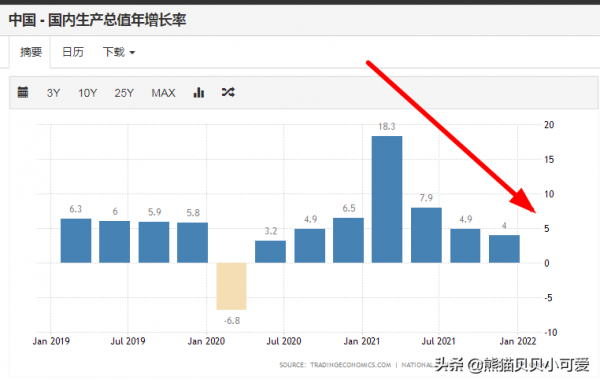This screenshot has width=600, height=383.
Task: Open the 摘要 tab
Action: [x=31, y=52]
